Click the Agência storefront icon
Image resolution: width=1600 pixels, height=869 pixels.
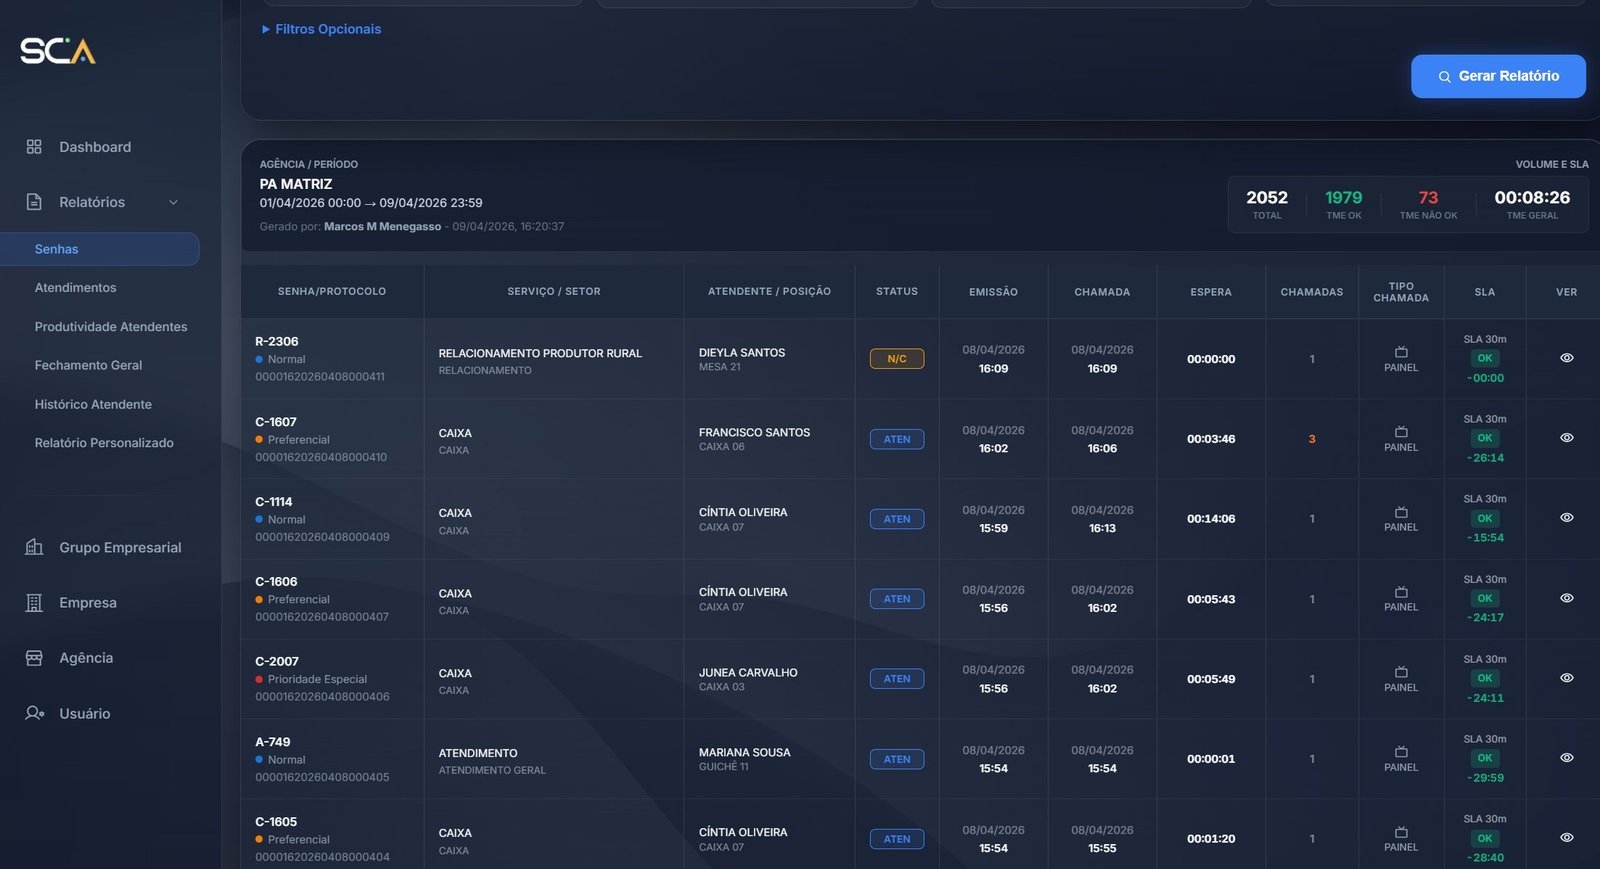tap(34, 658)
